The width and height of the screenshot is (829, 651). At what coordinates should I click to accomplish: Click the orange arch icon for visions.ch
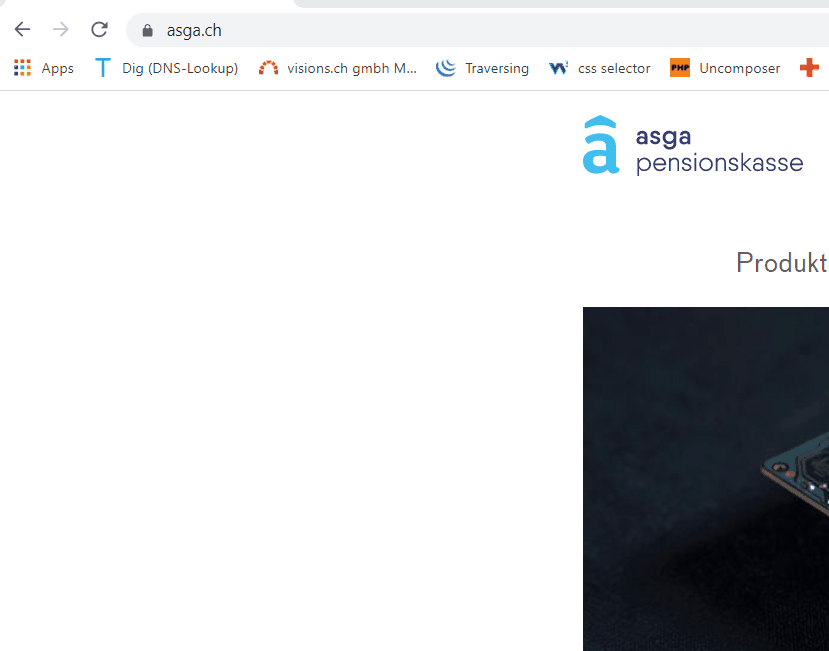(268, 68)
